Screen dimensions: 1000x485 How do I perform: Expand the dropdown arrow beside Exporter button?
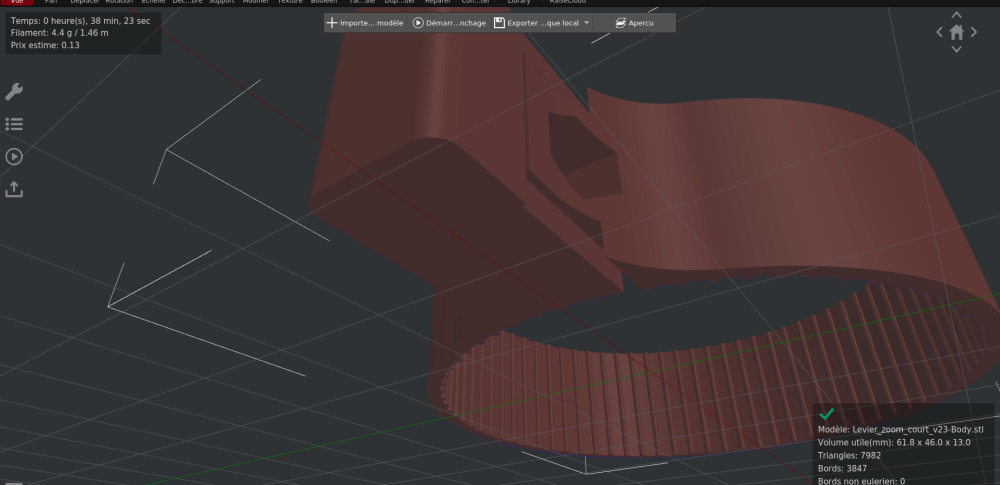[587, 23]
